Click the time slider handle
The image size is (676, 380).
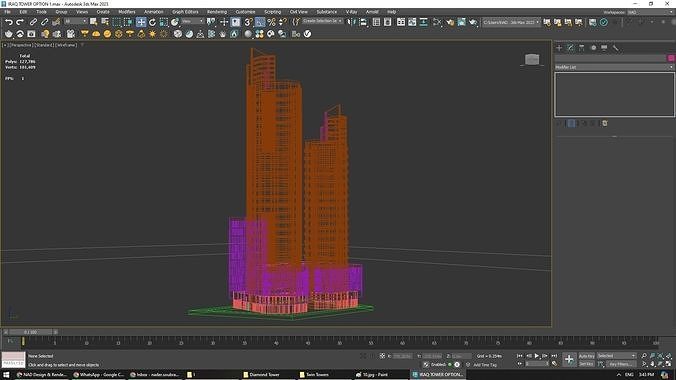31,332
